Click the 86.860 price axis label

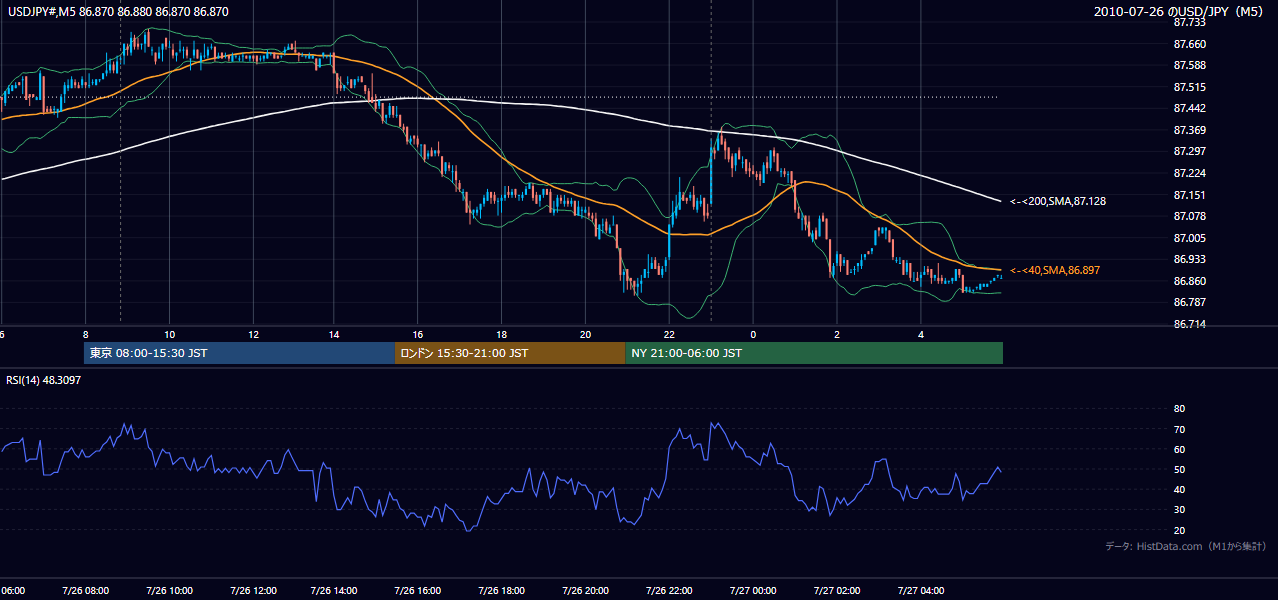click(1189, 281)
